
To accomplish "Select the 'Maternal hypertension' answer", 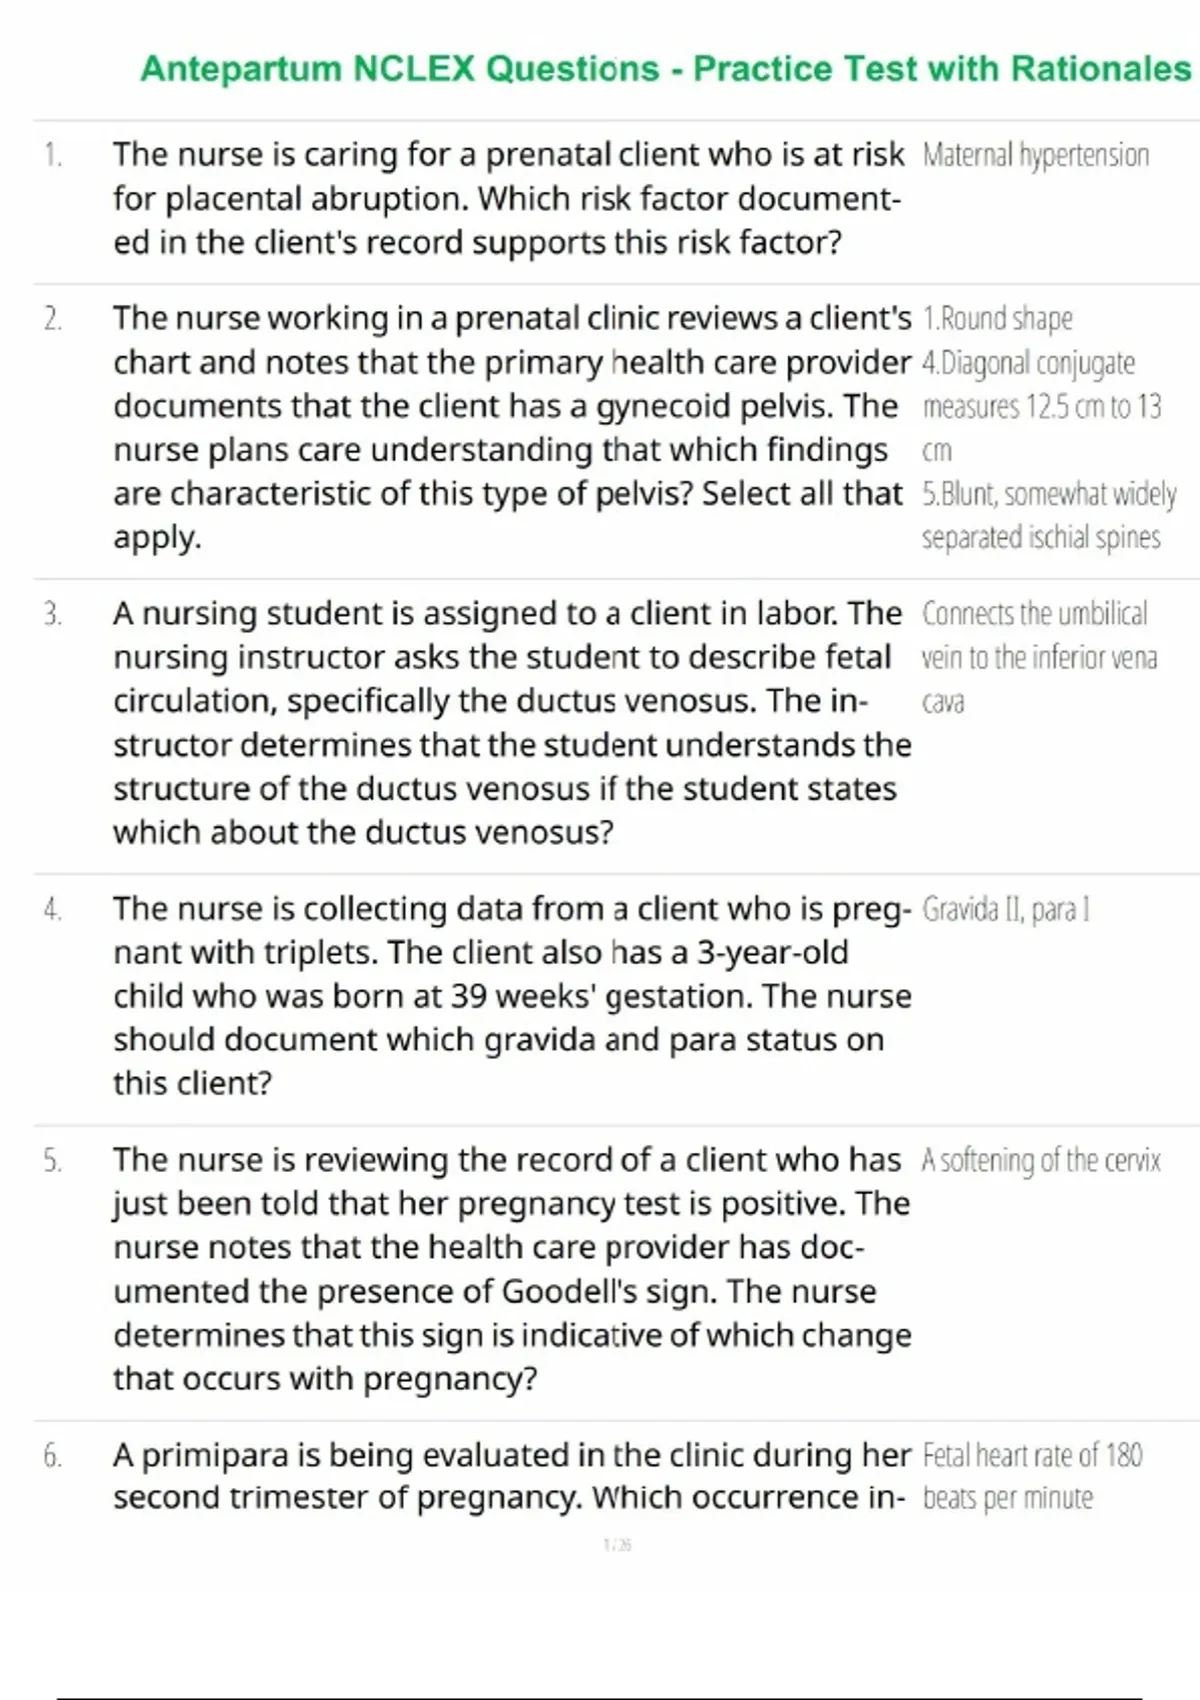I will (1035, 155).
